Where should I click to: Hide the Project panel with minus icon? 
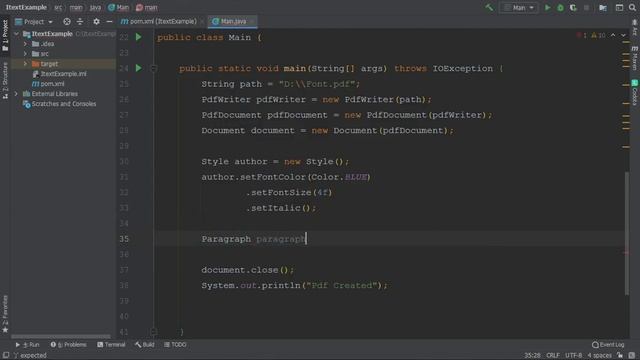tap(109, 22)
